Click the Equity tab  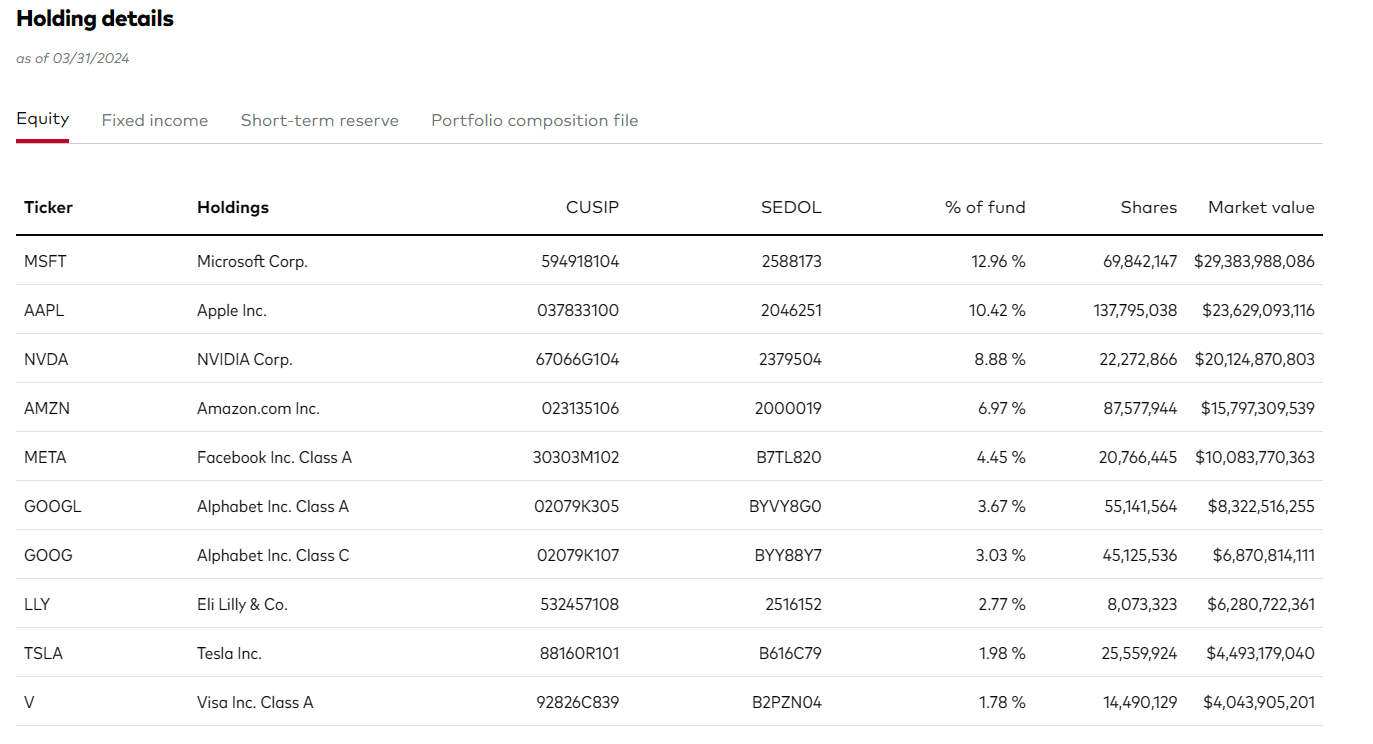[x=42, y=118]
